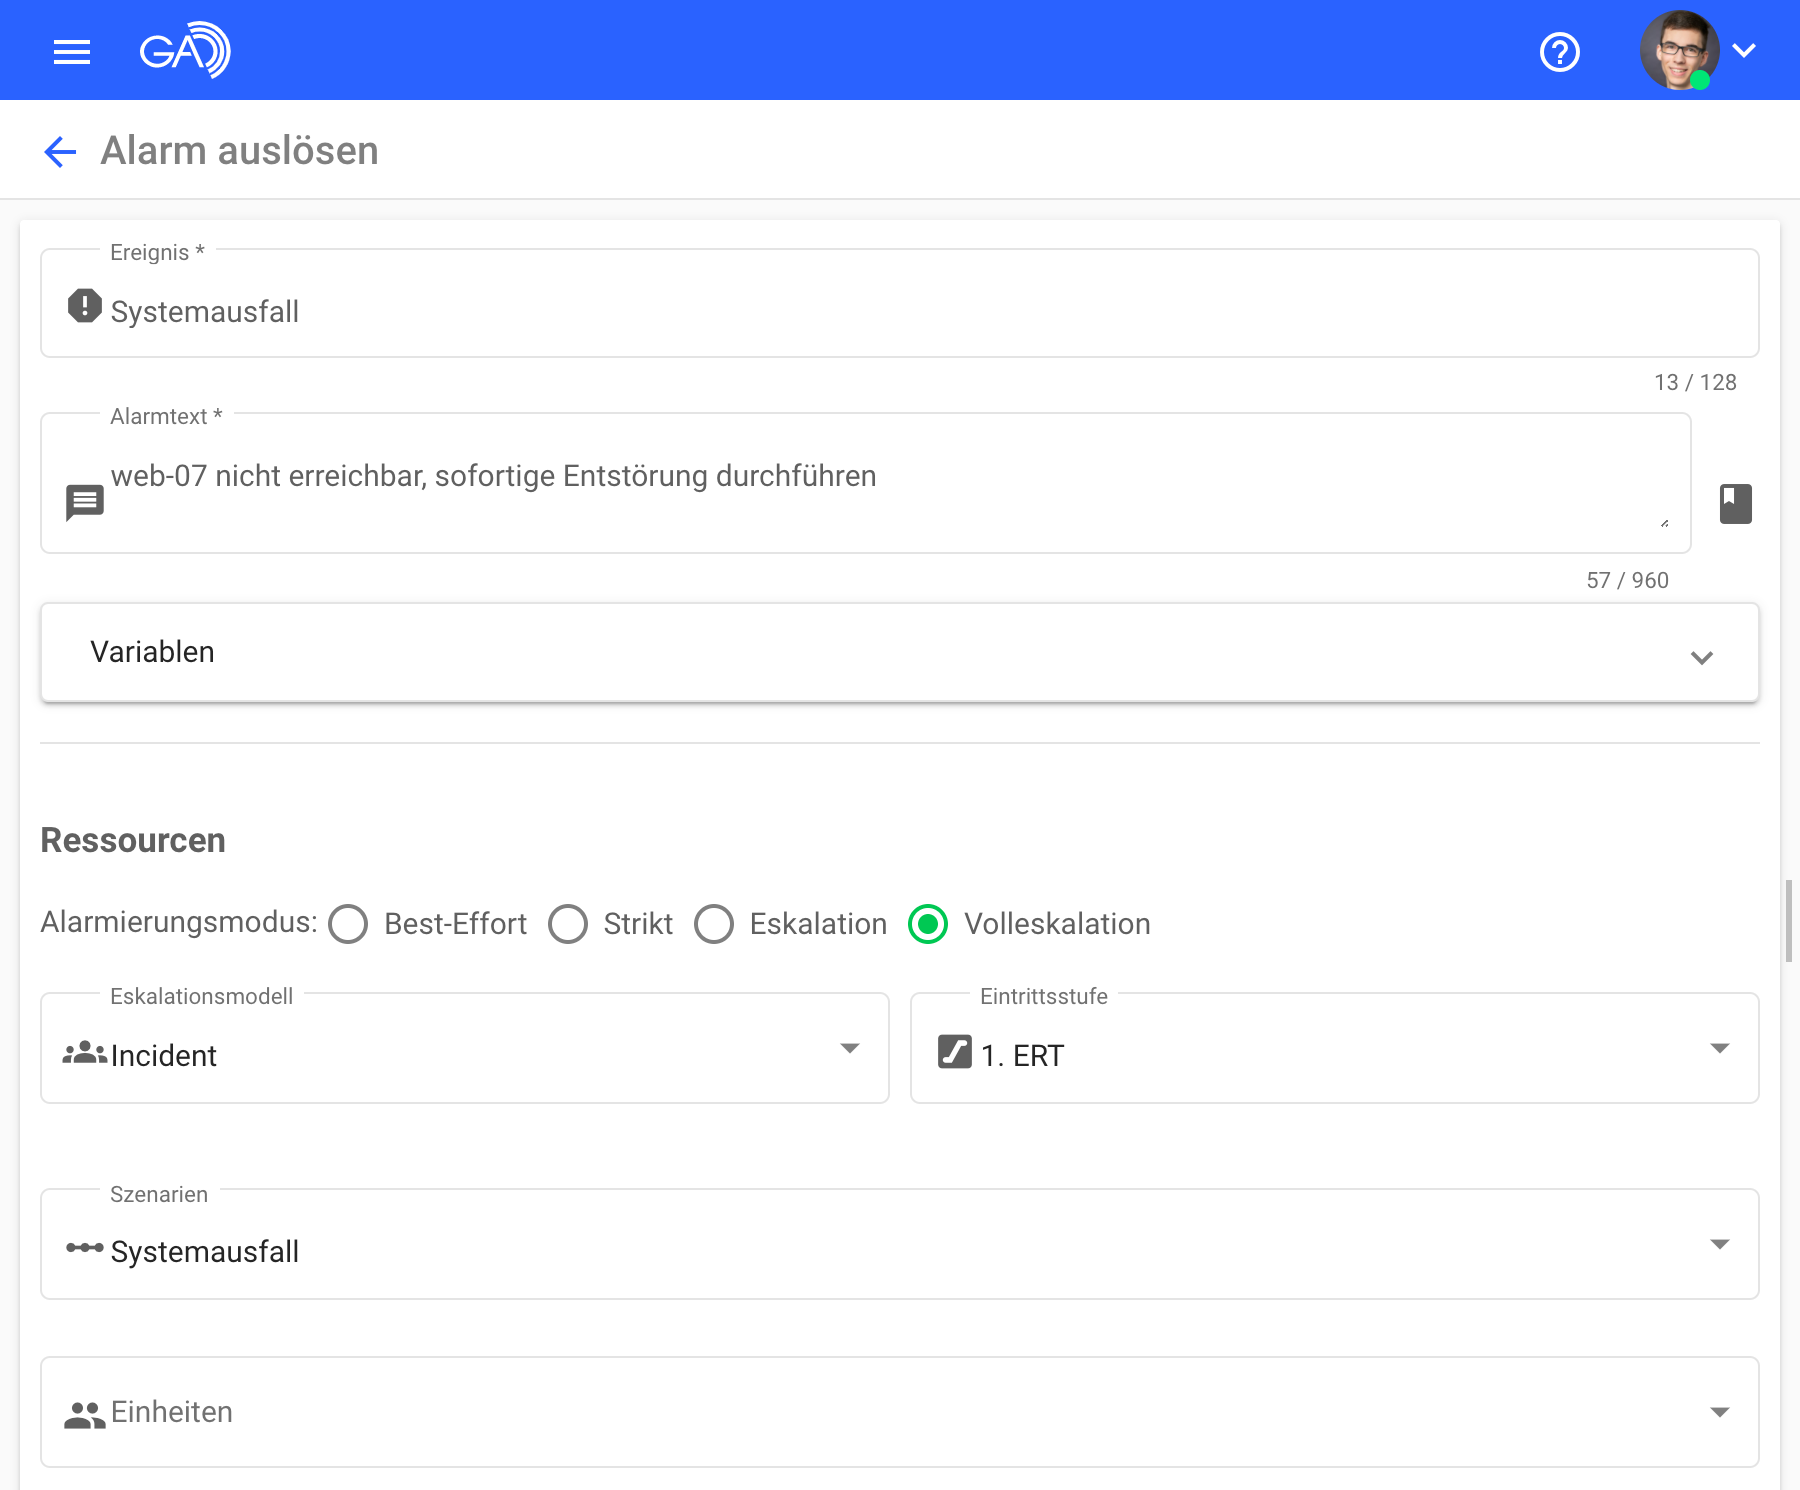Expand the Variablen panel
Screen dimensions: 1800x1490
pyautogui.click(x=1701, y=657)
